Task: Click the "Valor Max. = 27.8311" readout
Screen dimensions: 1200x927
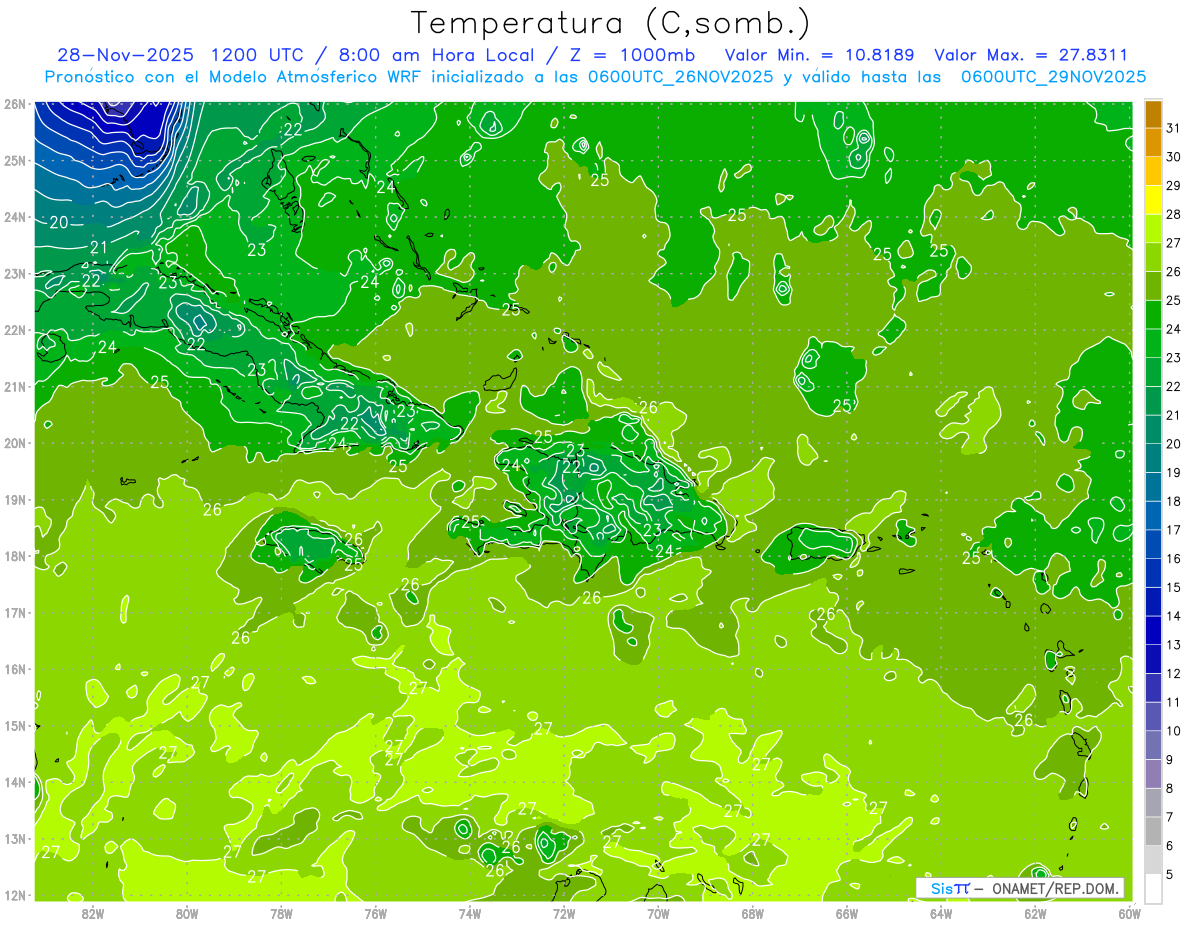Action: tap(1031, 55)
